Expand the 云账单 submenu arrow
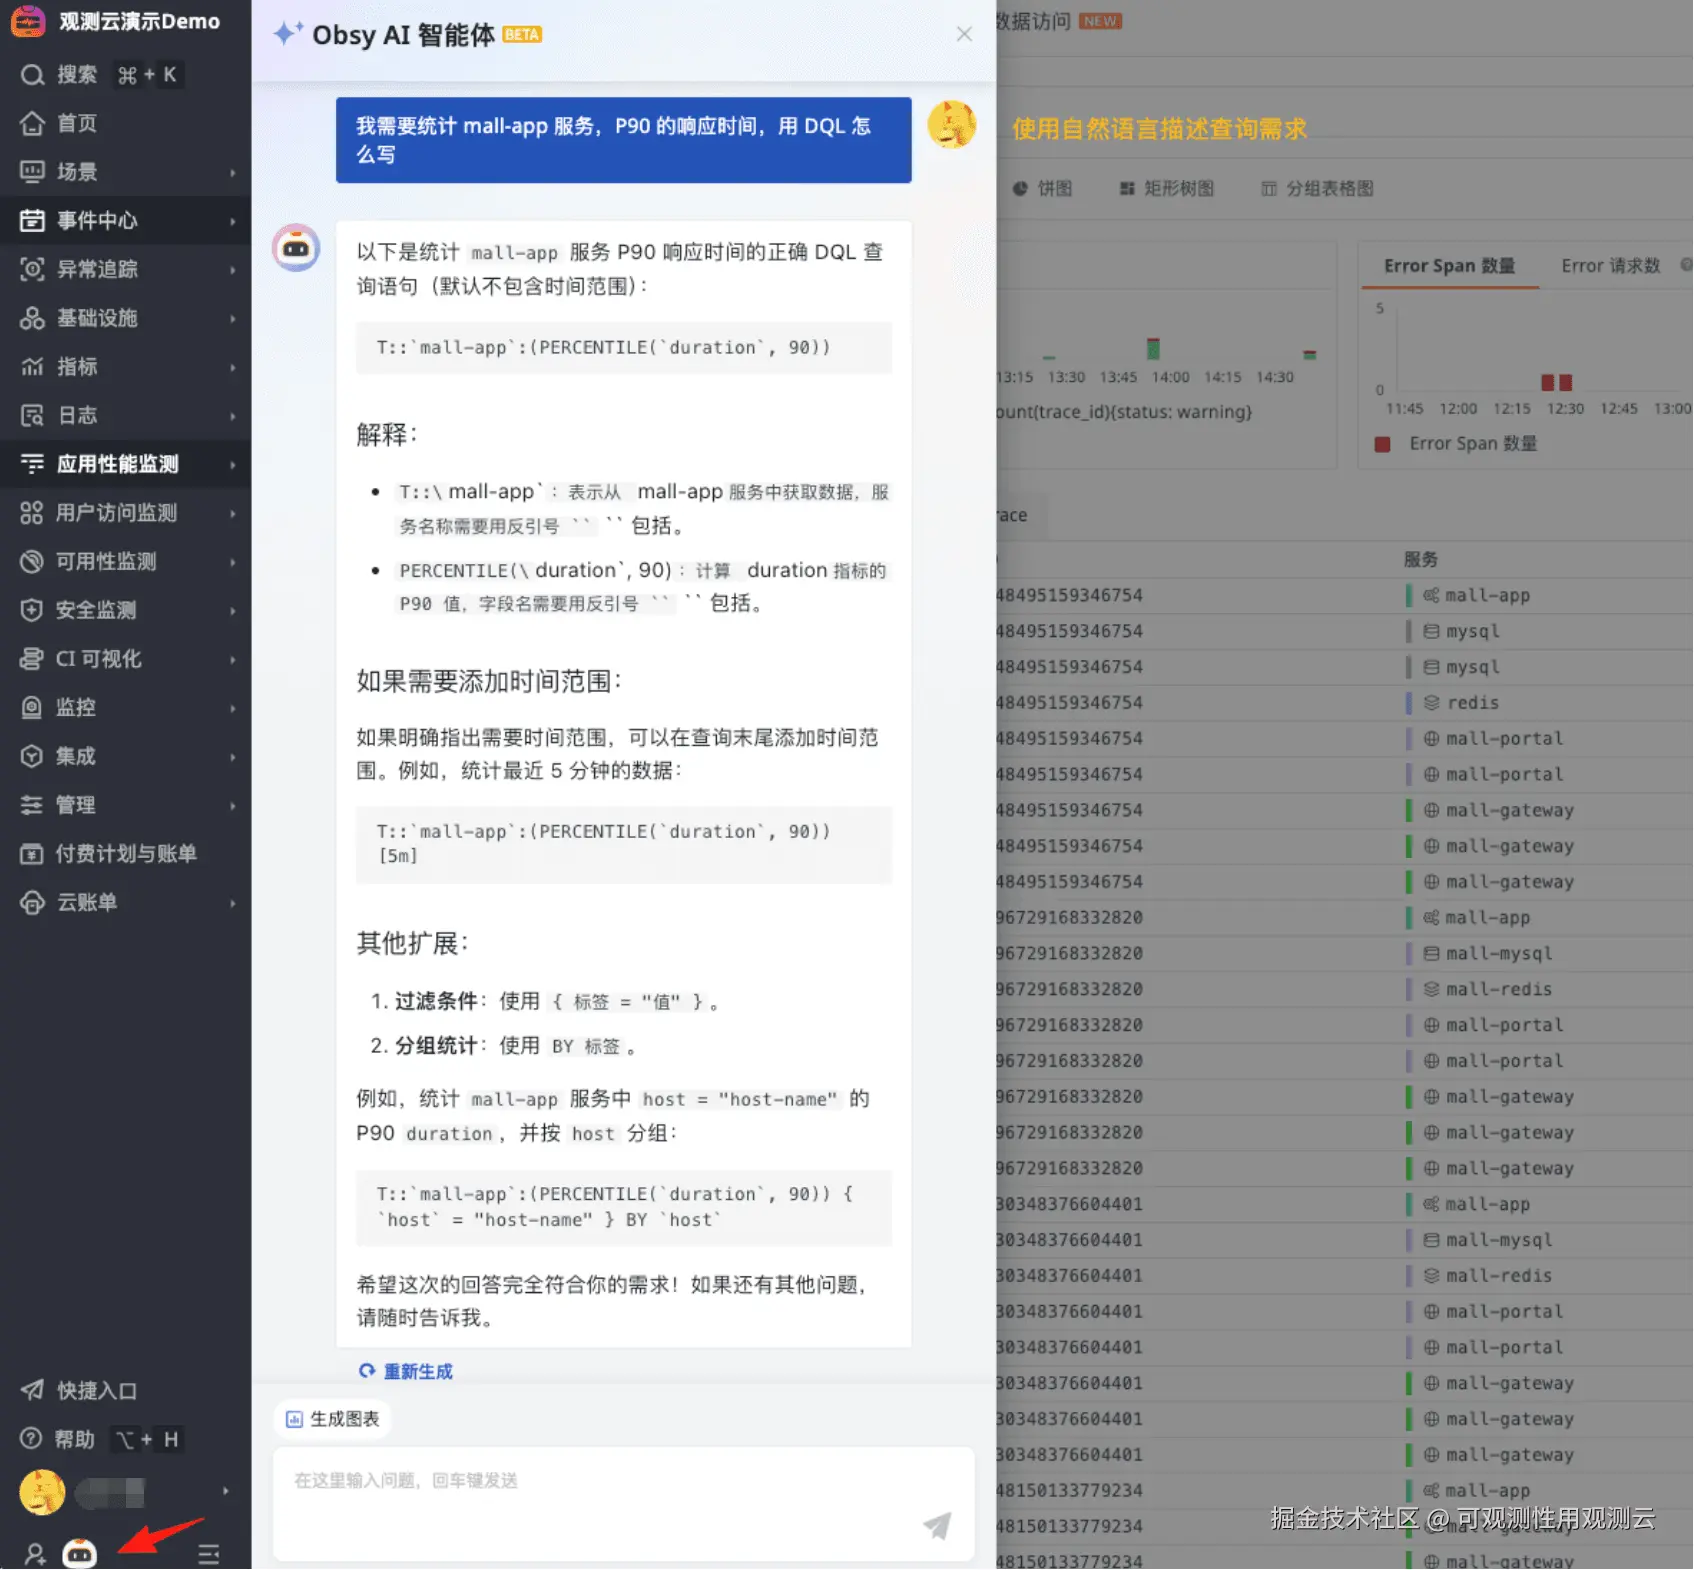Viewport: 1694px width, 1570px height. pos(233,904)
